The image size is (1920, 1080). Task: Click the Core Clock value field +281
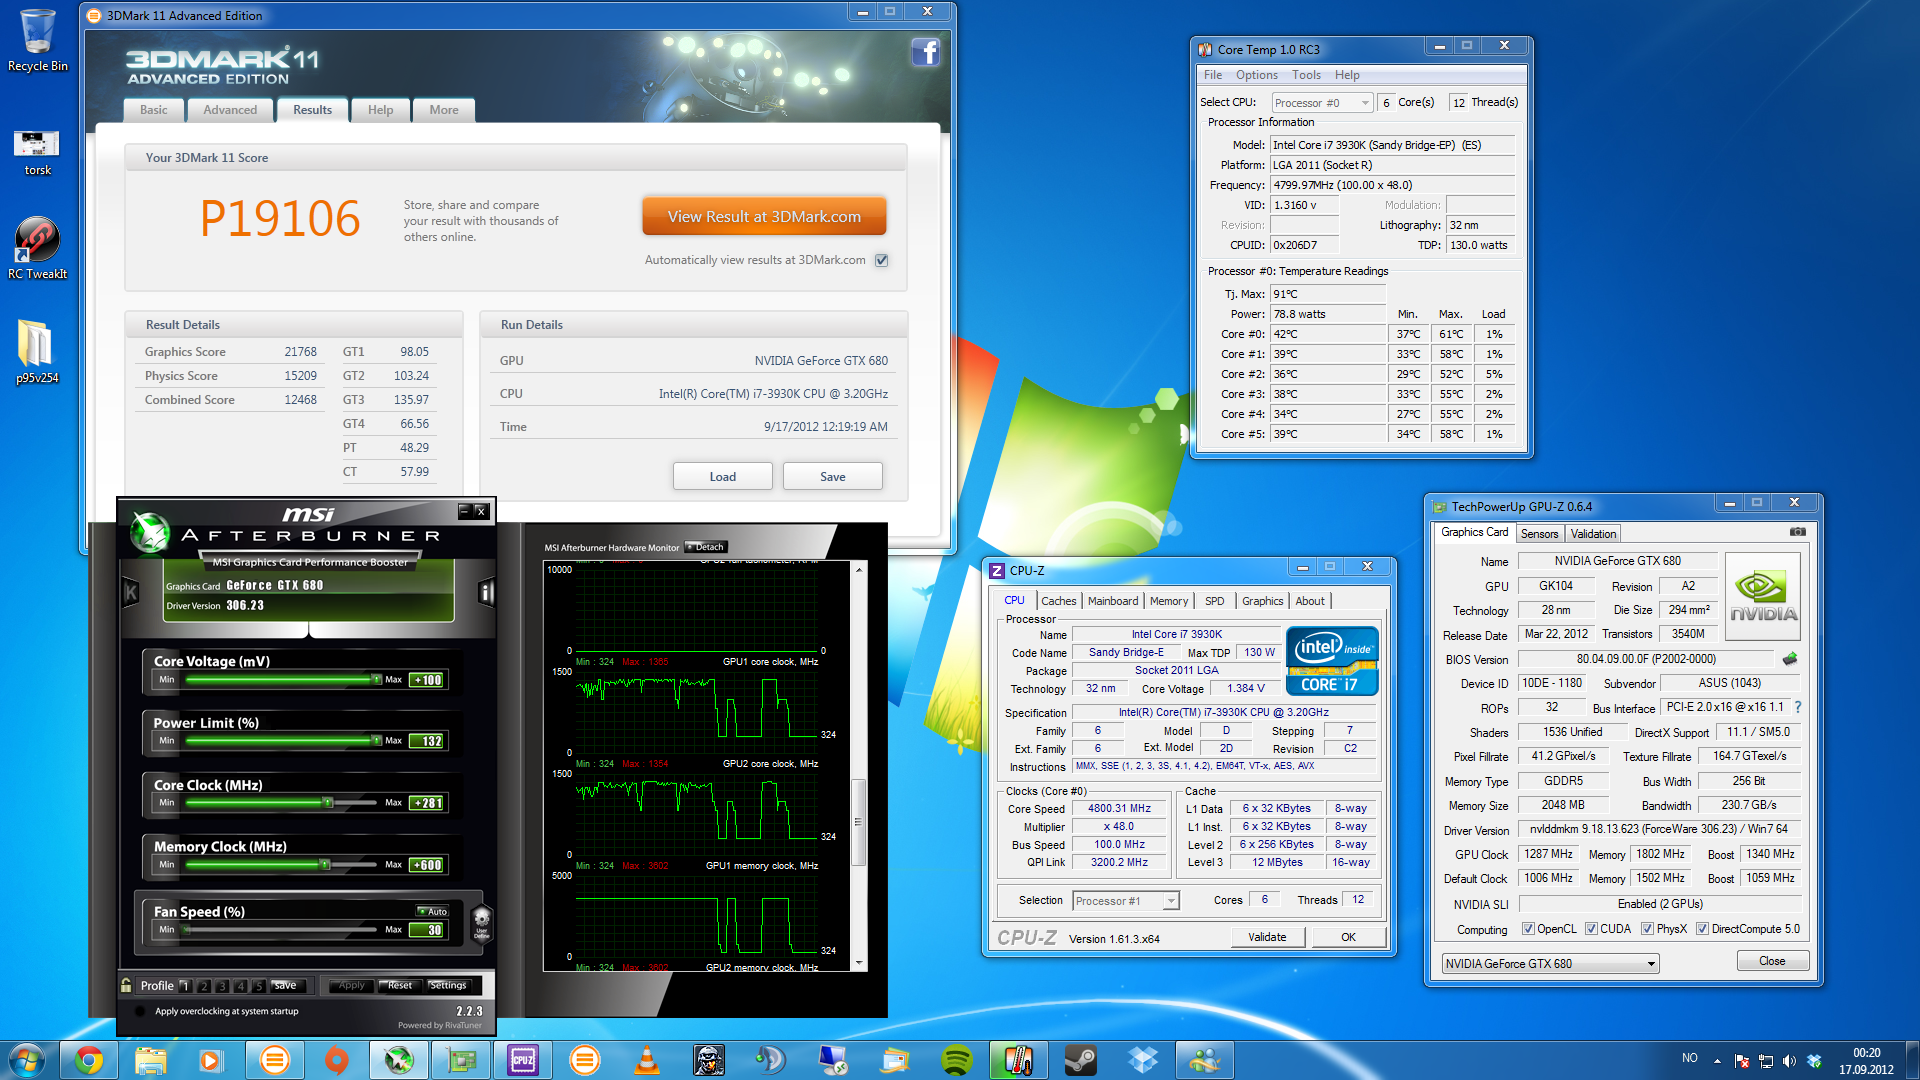pos(428,803)
